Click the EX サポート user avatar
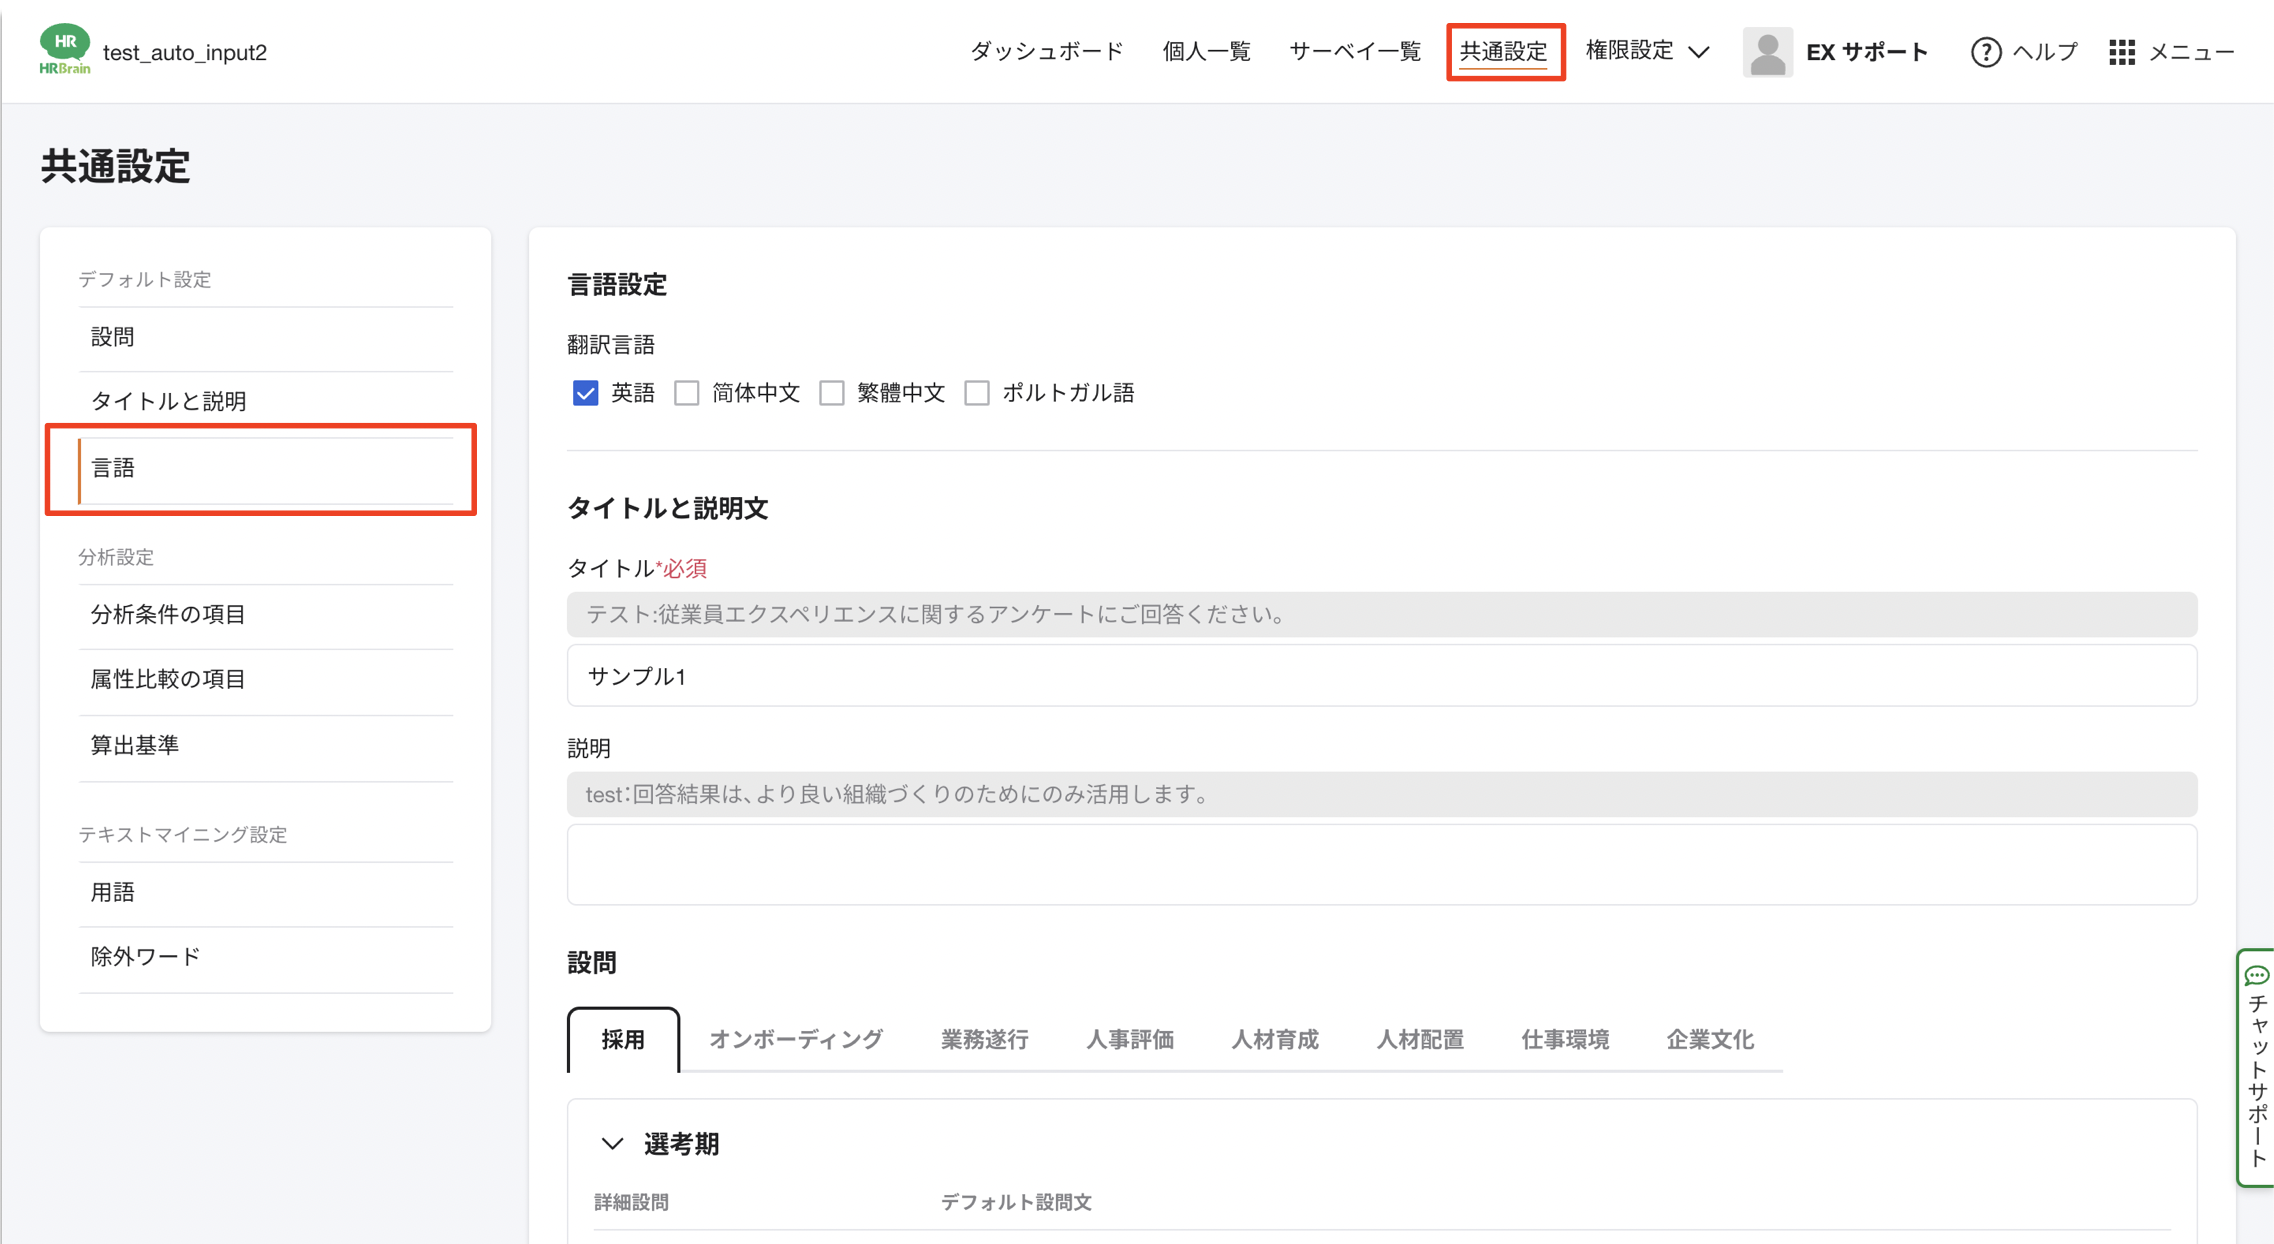2274x1244 pixels. (x=1768, y=52)
